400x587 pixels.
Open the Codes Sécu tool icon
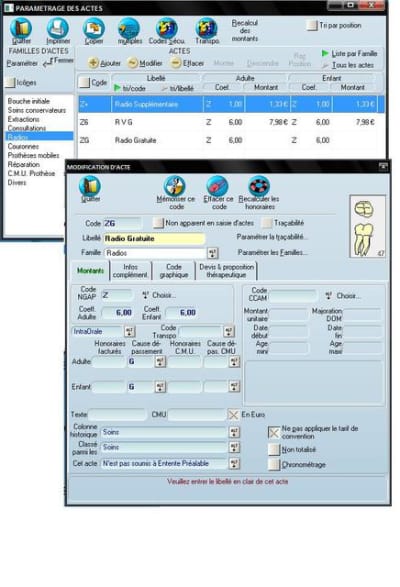pyautogui.click(x=166, y=28)
